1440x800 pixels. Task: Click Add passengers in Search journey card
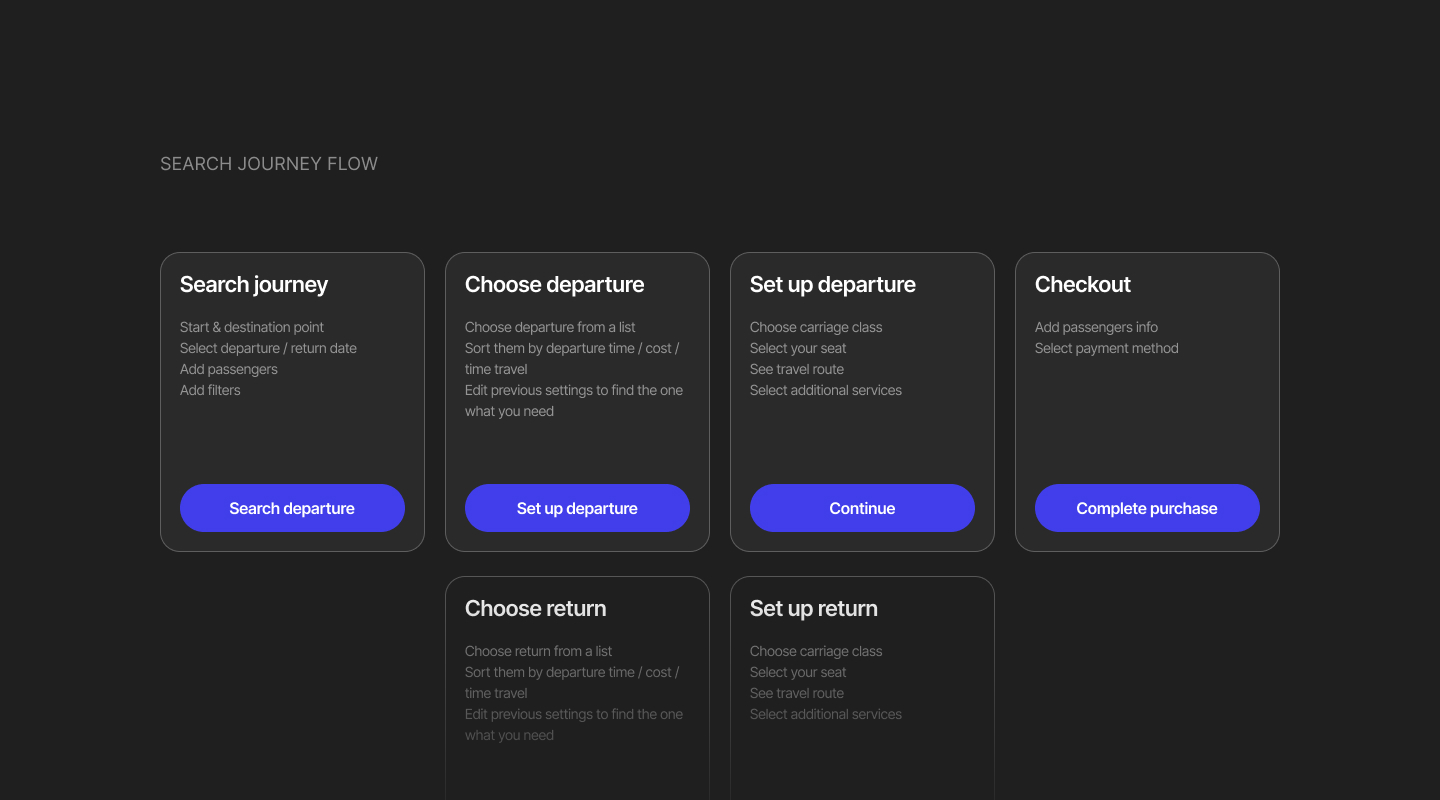(229, 369)
